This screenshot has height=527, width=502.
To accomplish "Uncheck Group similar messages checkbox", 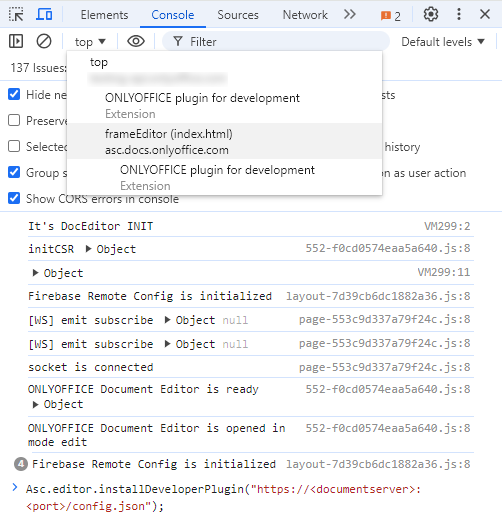I will pyautogui.click(x=14, y=172).
